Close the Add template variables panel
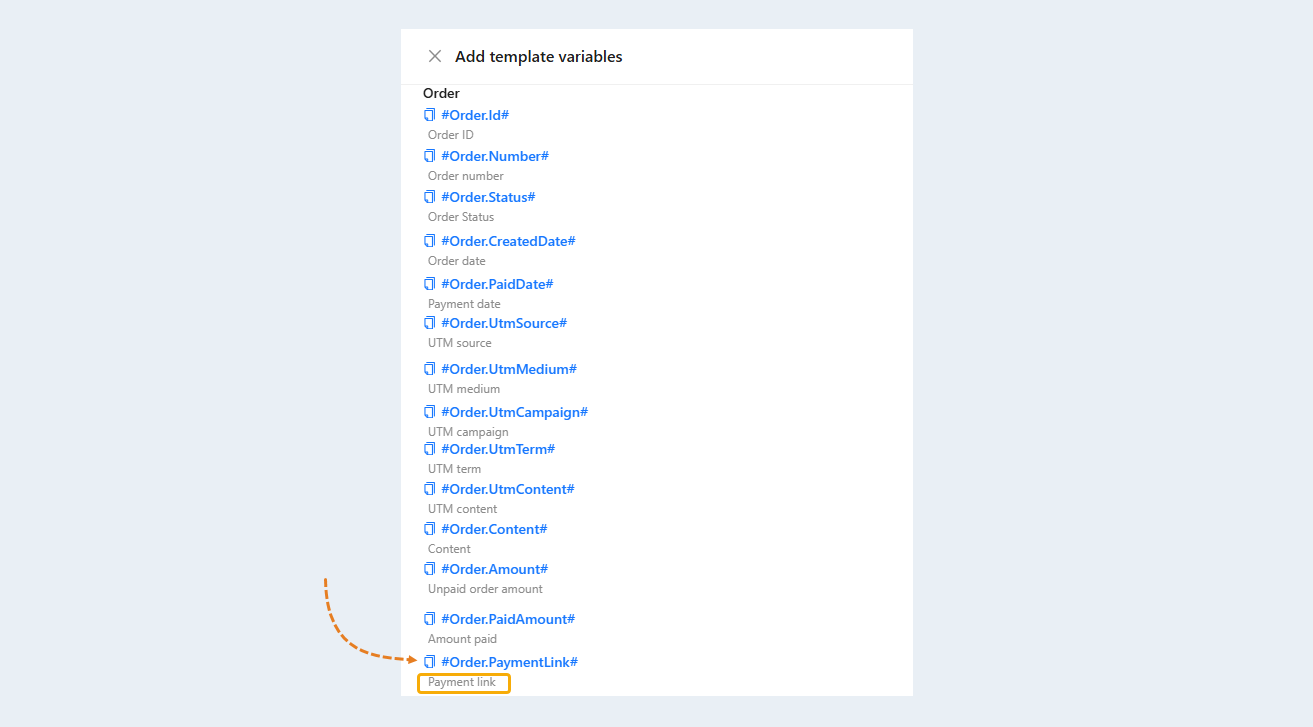Image resolution: width=1313 pixels, height=727 pixels. (435, 56)
